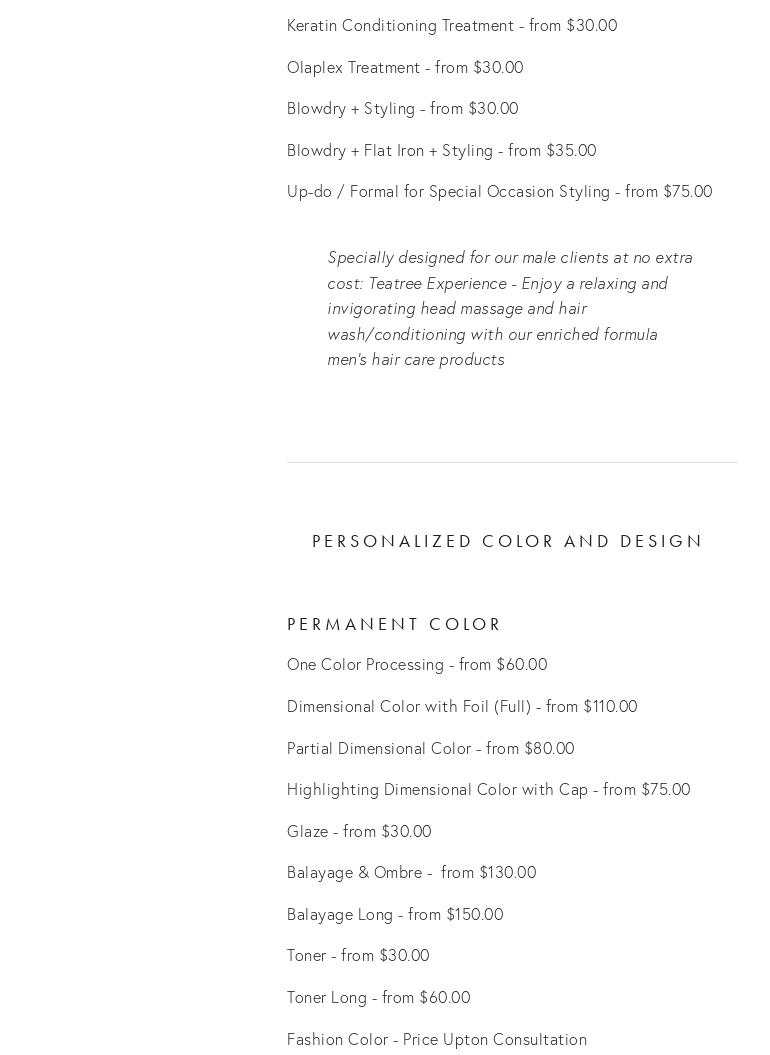
Task: Click Toner Long from $60.00 line
Action: (378, 997)
